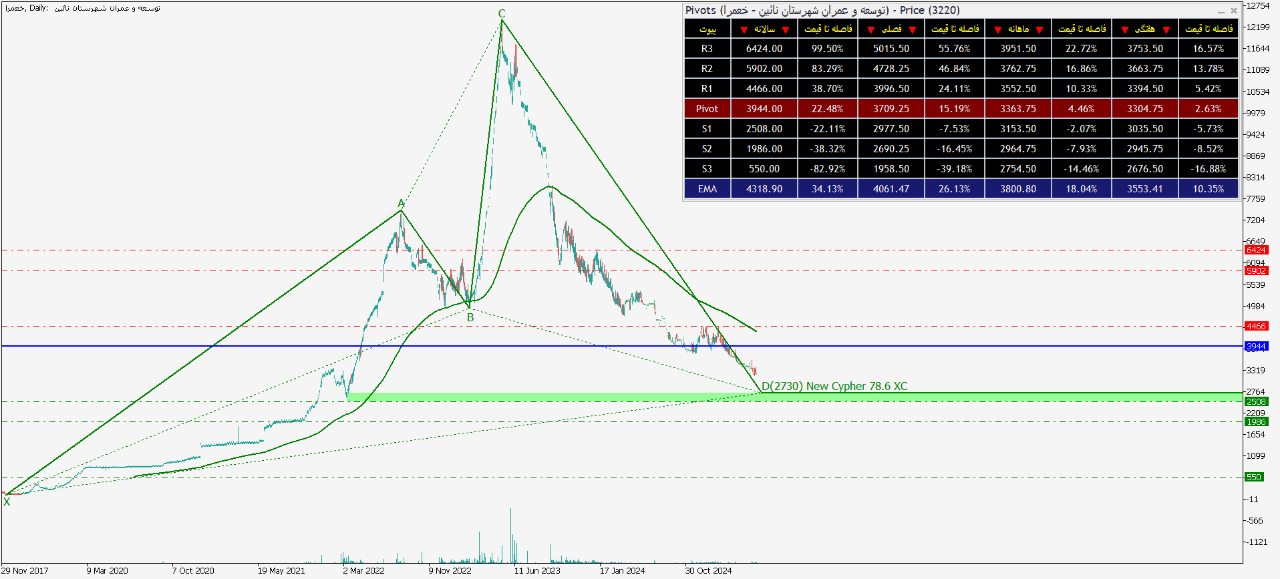The height and width of the screenshot is (579, 1280).
Task: Select the C point label of the pattern
Action: [x=502, y=13]
